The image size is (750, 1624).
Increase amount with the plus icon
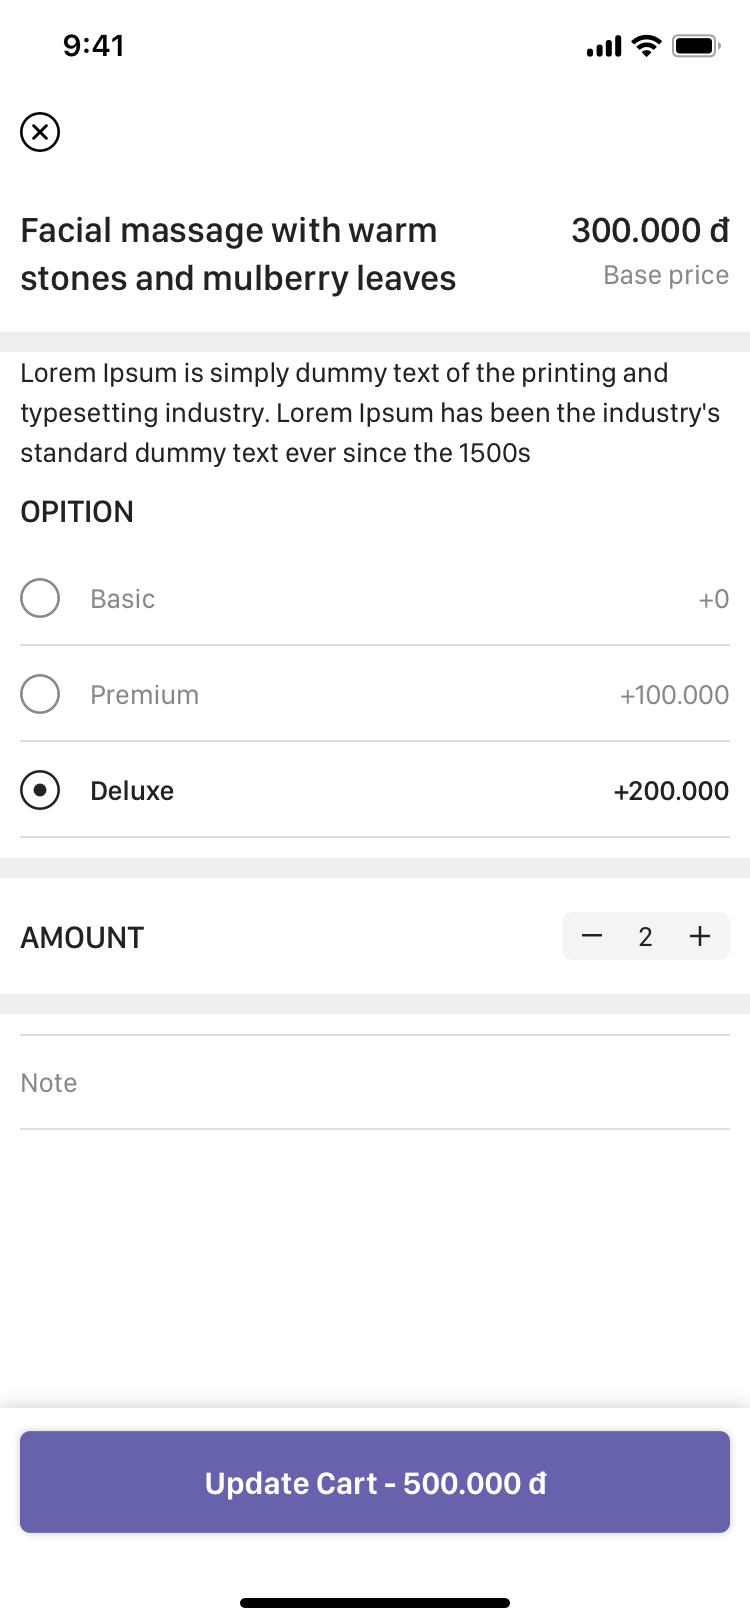(x=700, y=936)
